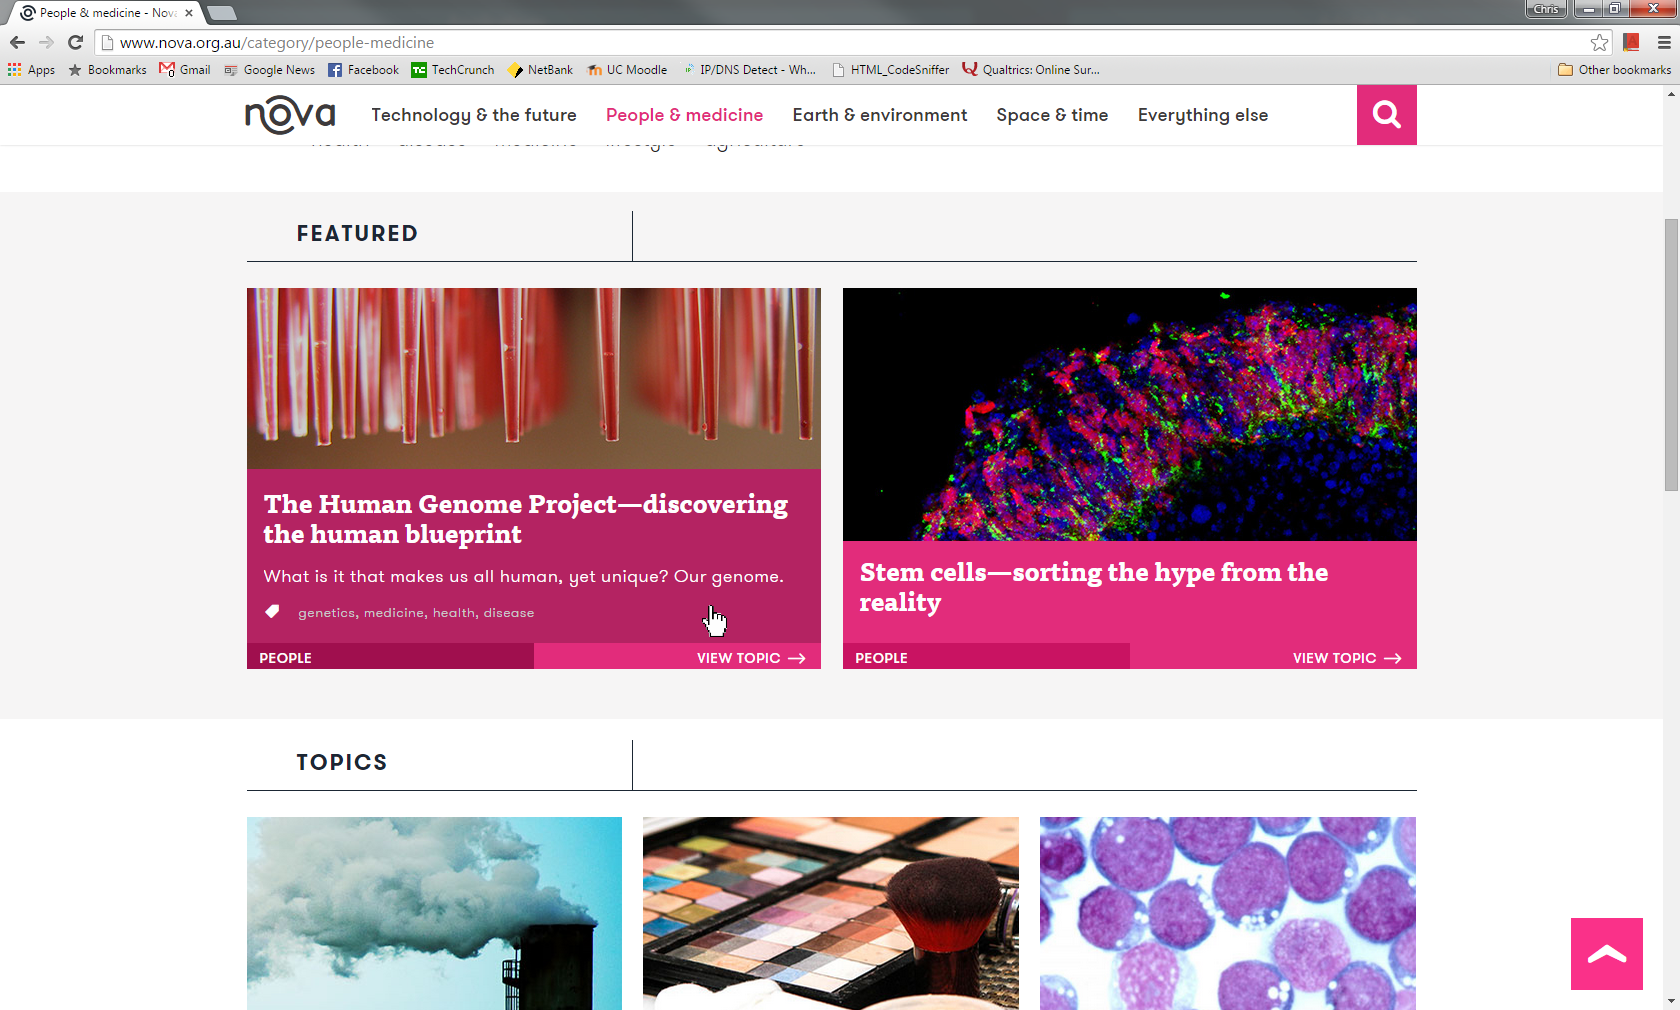Click the browser back arrow

pyautogui.click(x=17, y=42)
